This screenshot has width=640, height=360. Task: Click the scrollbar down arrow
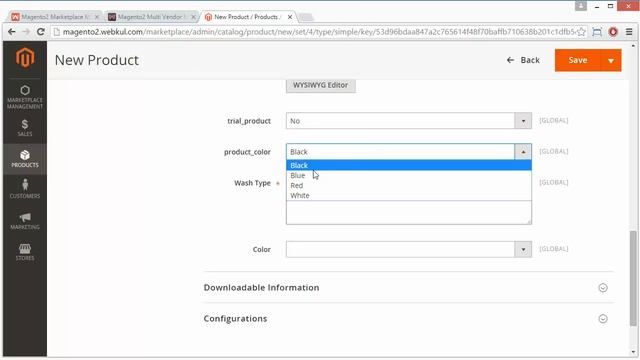633,353
